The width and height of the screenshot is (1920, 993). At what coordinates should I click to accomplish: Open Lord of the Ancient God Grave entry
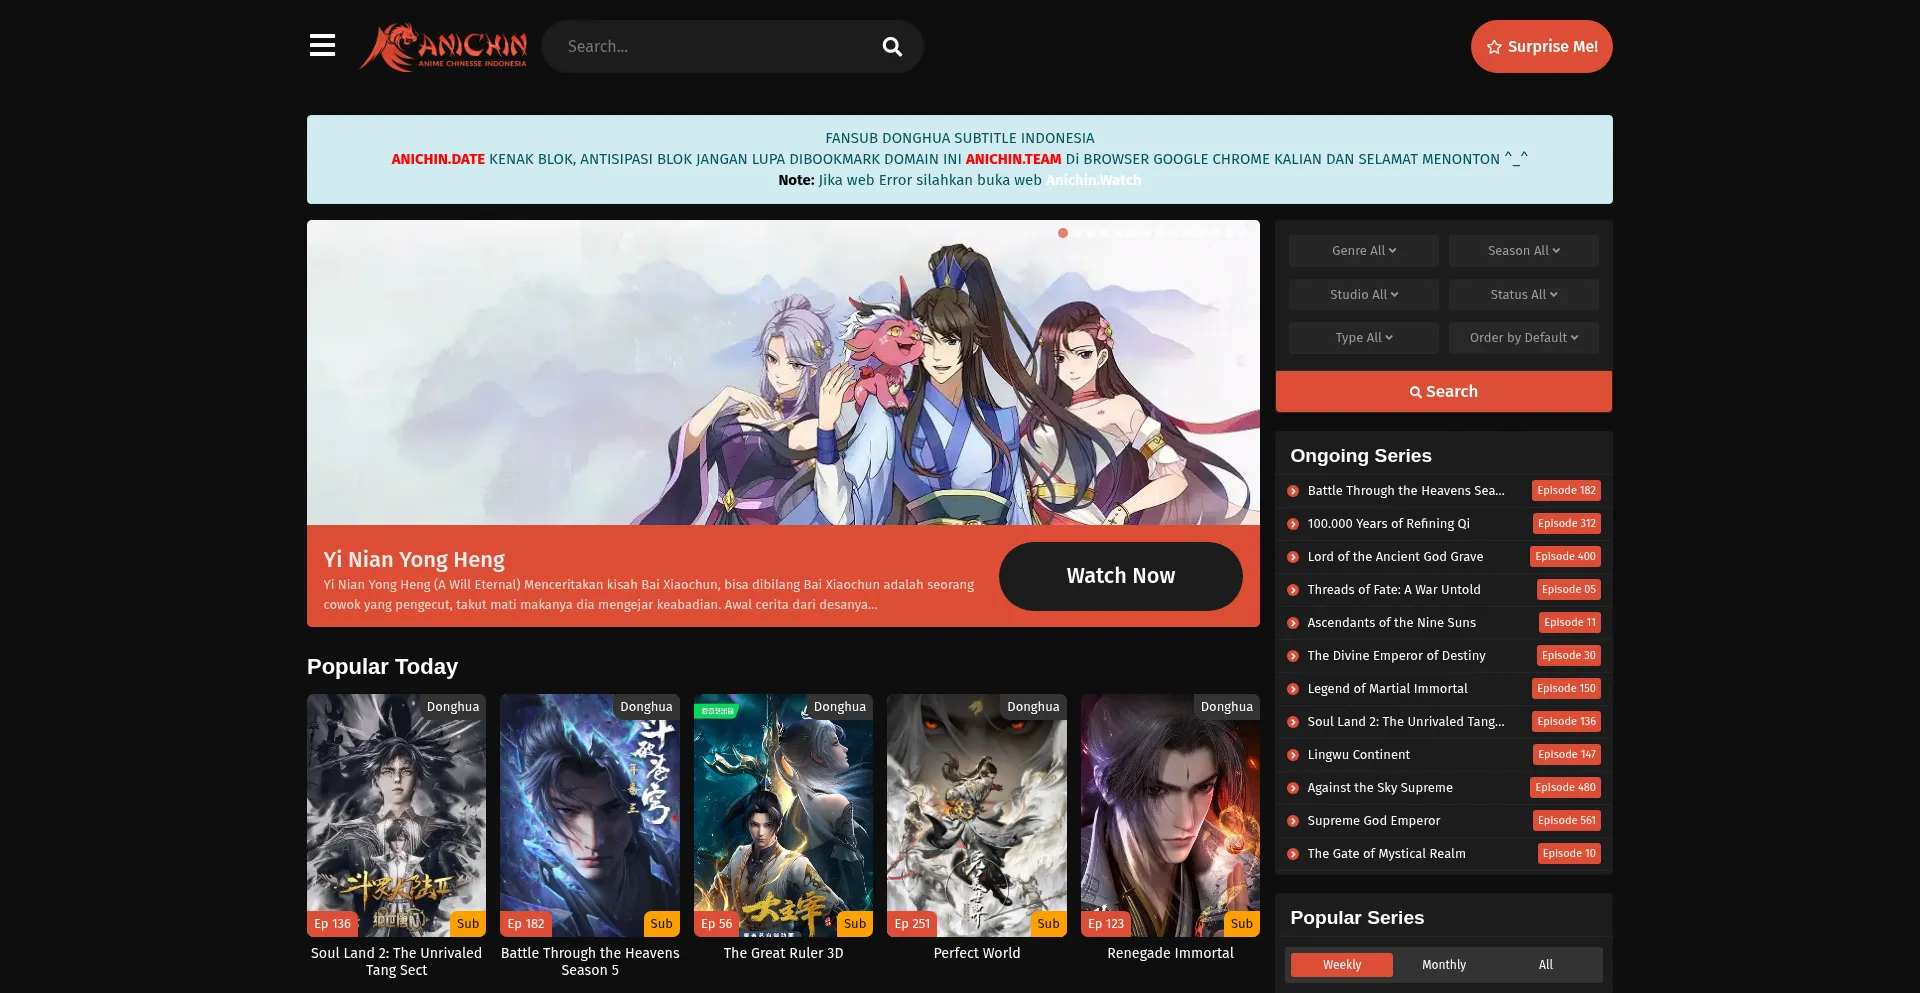(1395, 557)
